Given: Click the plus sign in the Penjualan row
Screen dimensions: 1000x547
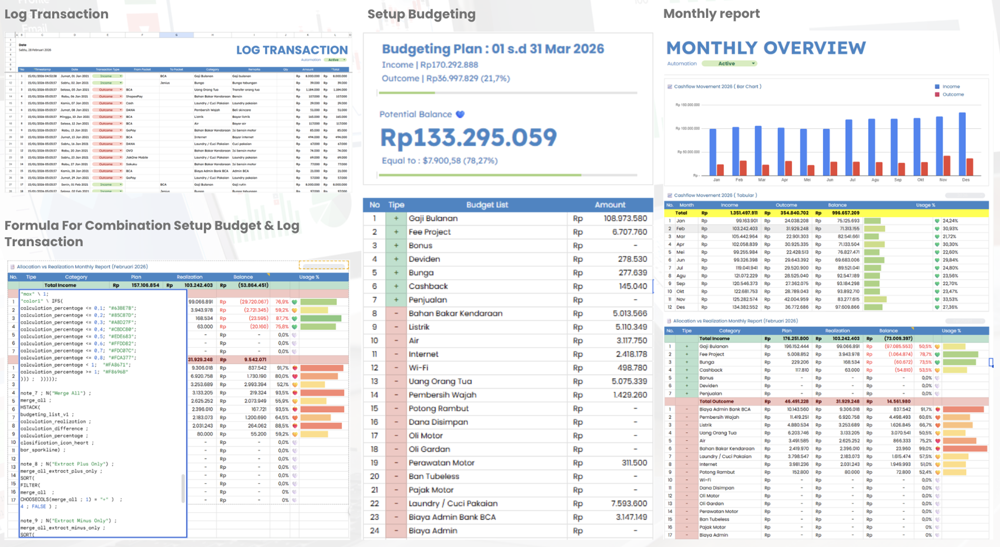Looking at the screenshot, I should 396,300.
